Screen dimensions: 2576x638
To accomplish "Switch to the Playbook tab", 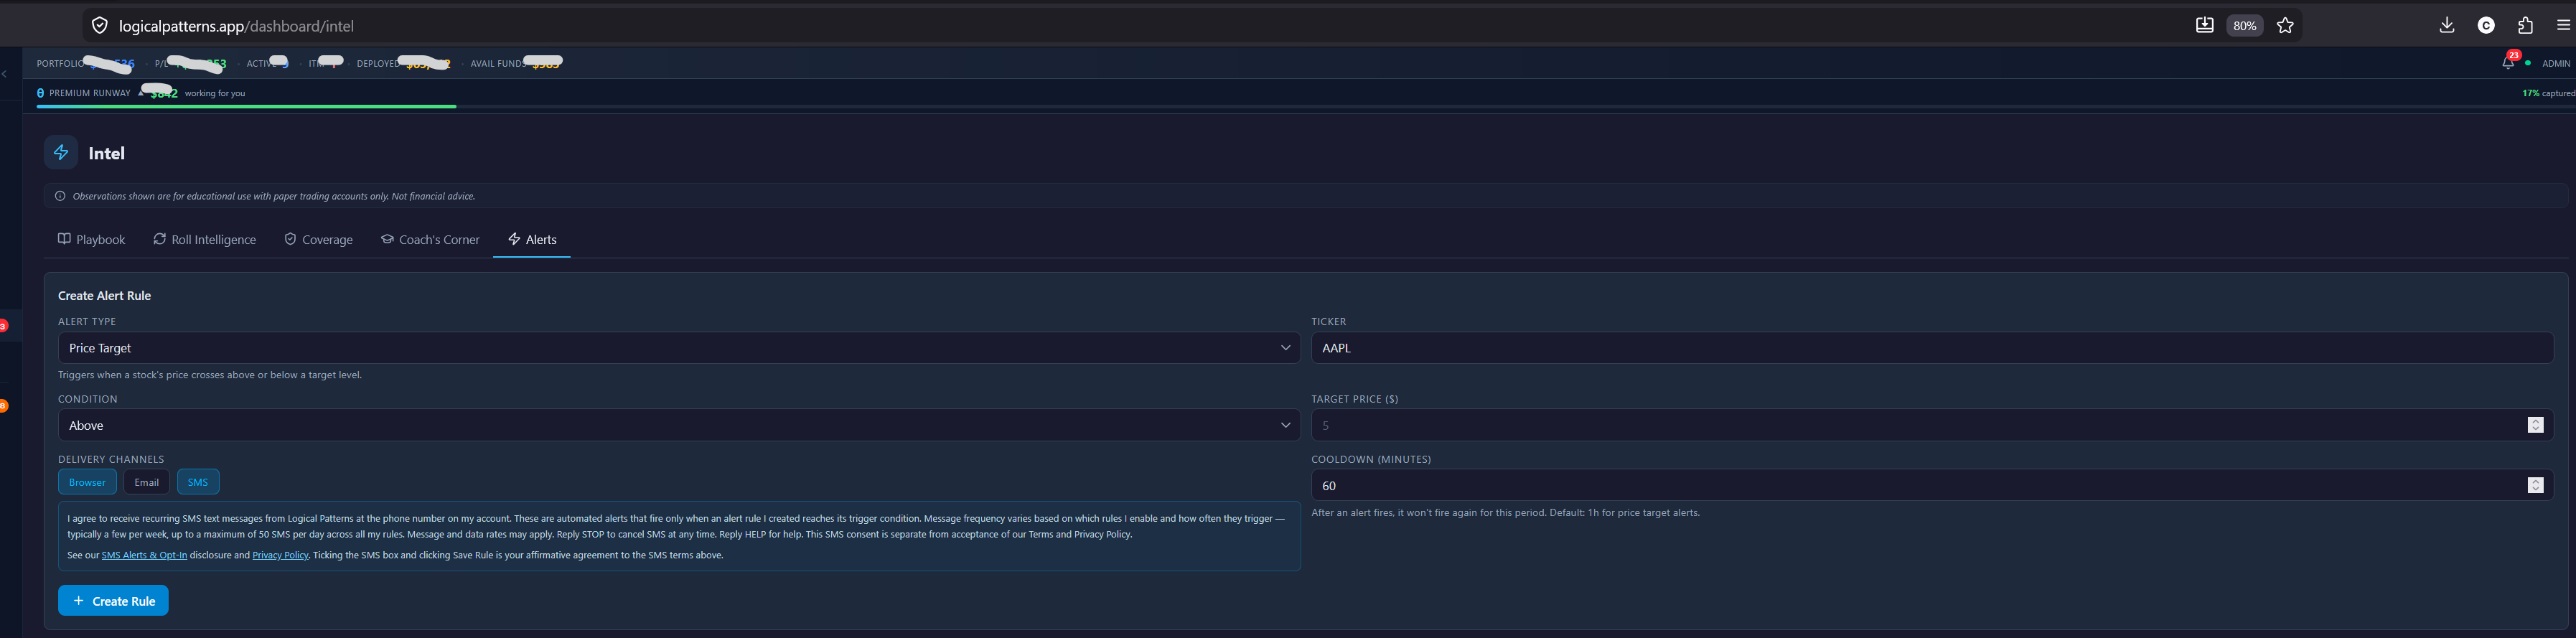I will pyautogui.click(x=91, y=239).
